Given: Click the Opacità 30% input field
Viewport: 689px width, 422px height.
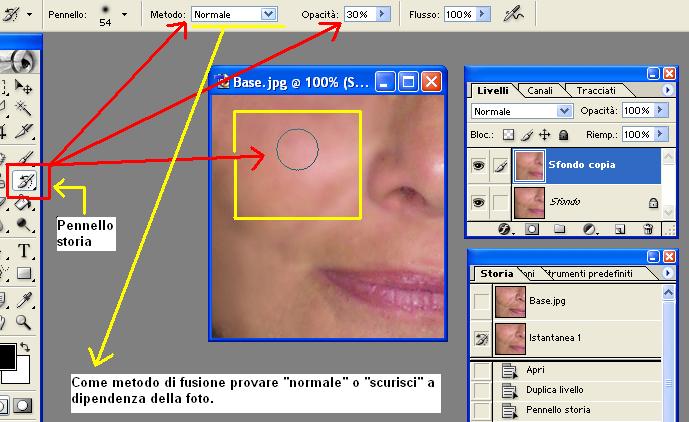Looking at the screenshot, I should pos(357,15).
